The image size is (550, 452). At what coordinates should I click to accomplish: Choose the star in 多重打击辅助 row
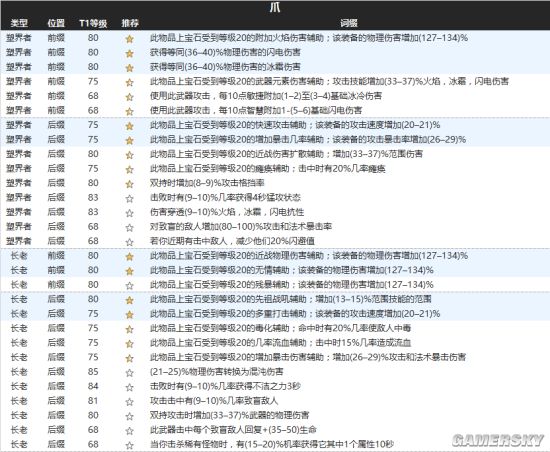(x=129, y=315)
